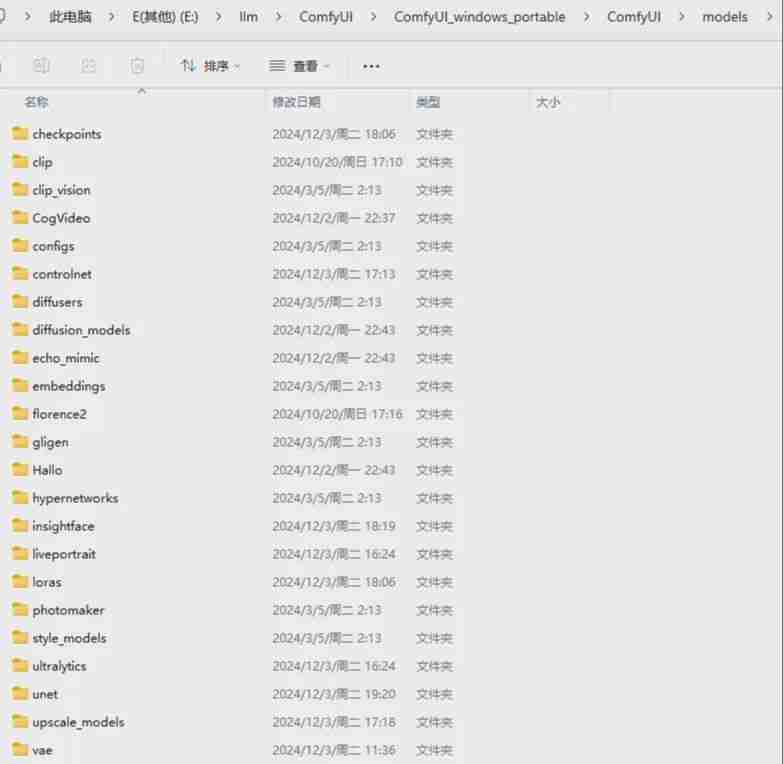The width and height of the screenshot is (783, 764).
Task: Click the controlnet date 2024/12/3 17:13
Action: tap(334, 274)
